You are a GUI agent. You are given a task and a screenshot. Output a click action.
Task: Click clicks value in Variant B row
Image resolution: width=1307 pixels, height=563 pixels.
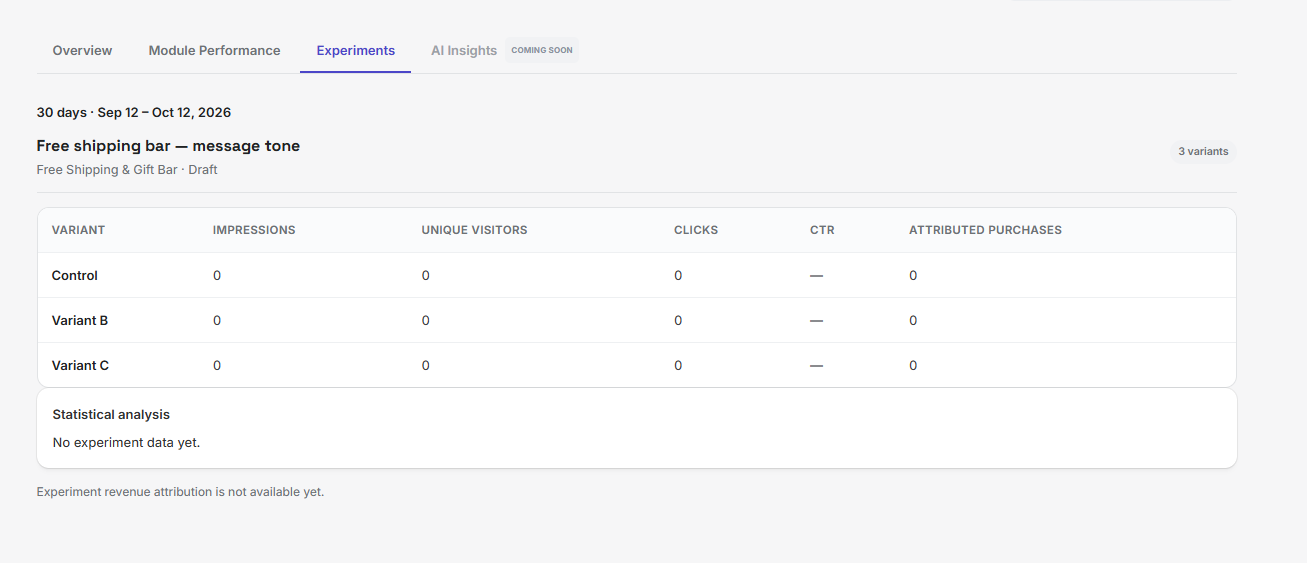678,320
